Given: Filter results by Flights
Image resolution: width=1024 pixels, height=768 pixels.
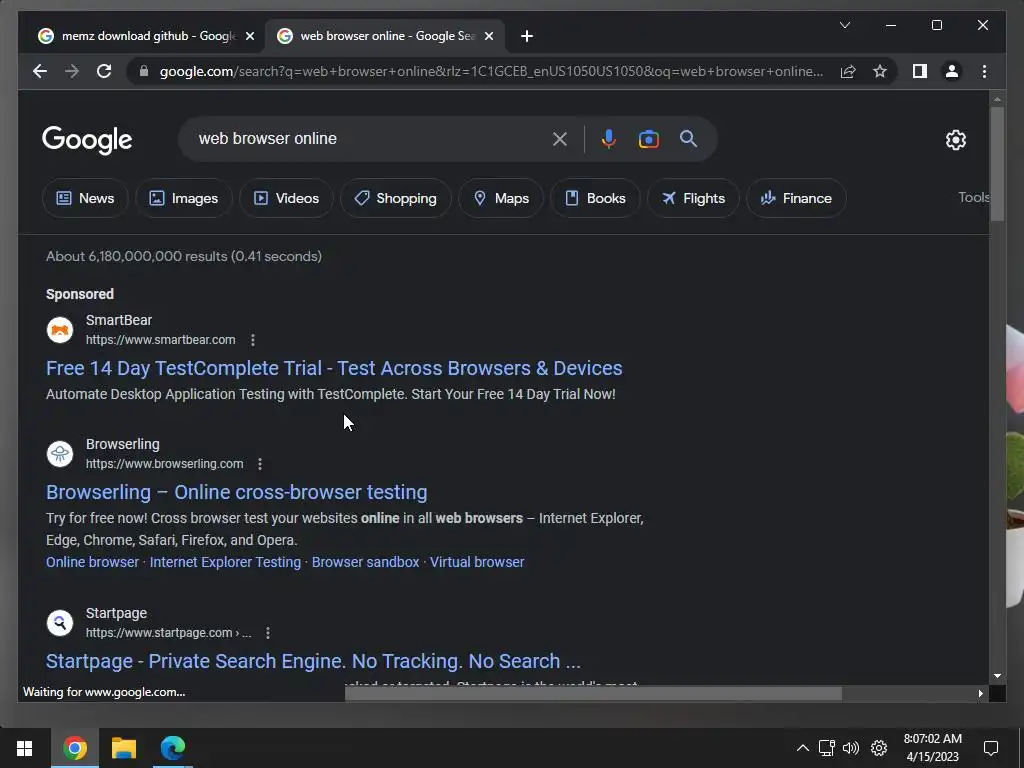Looking at the screenshot, I should (x=693, y=198).
